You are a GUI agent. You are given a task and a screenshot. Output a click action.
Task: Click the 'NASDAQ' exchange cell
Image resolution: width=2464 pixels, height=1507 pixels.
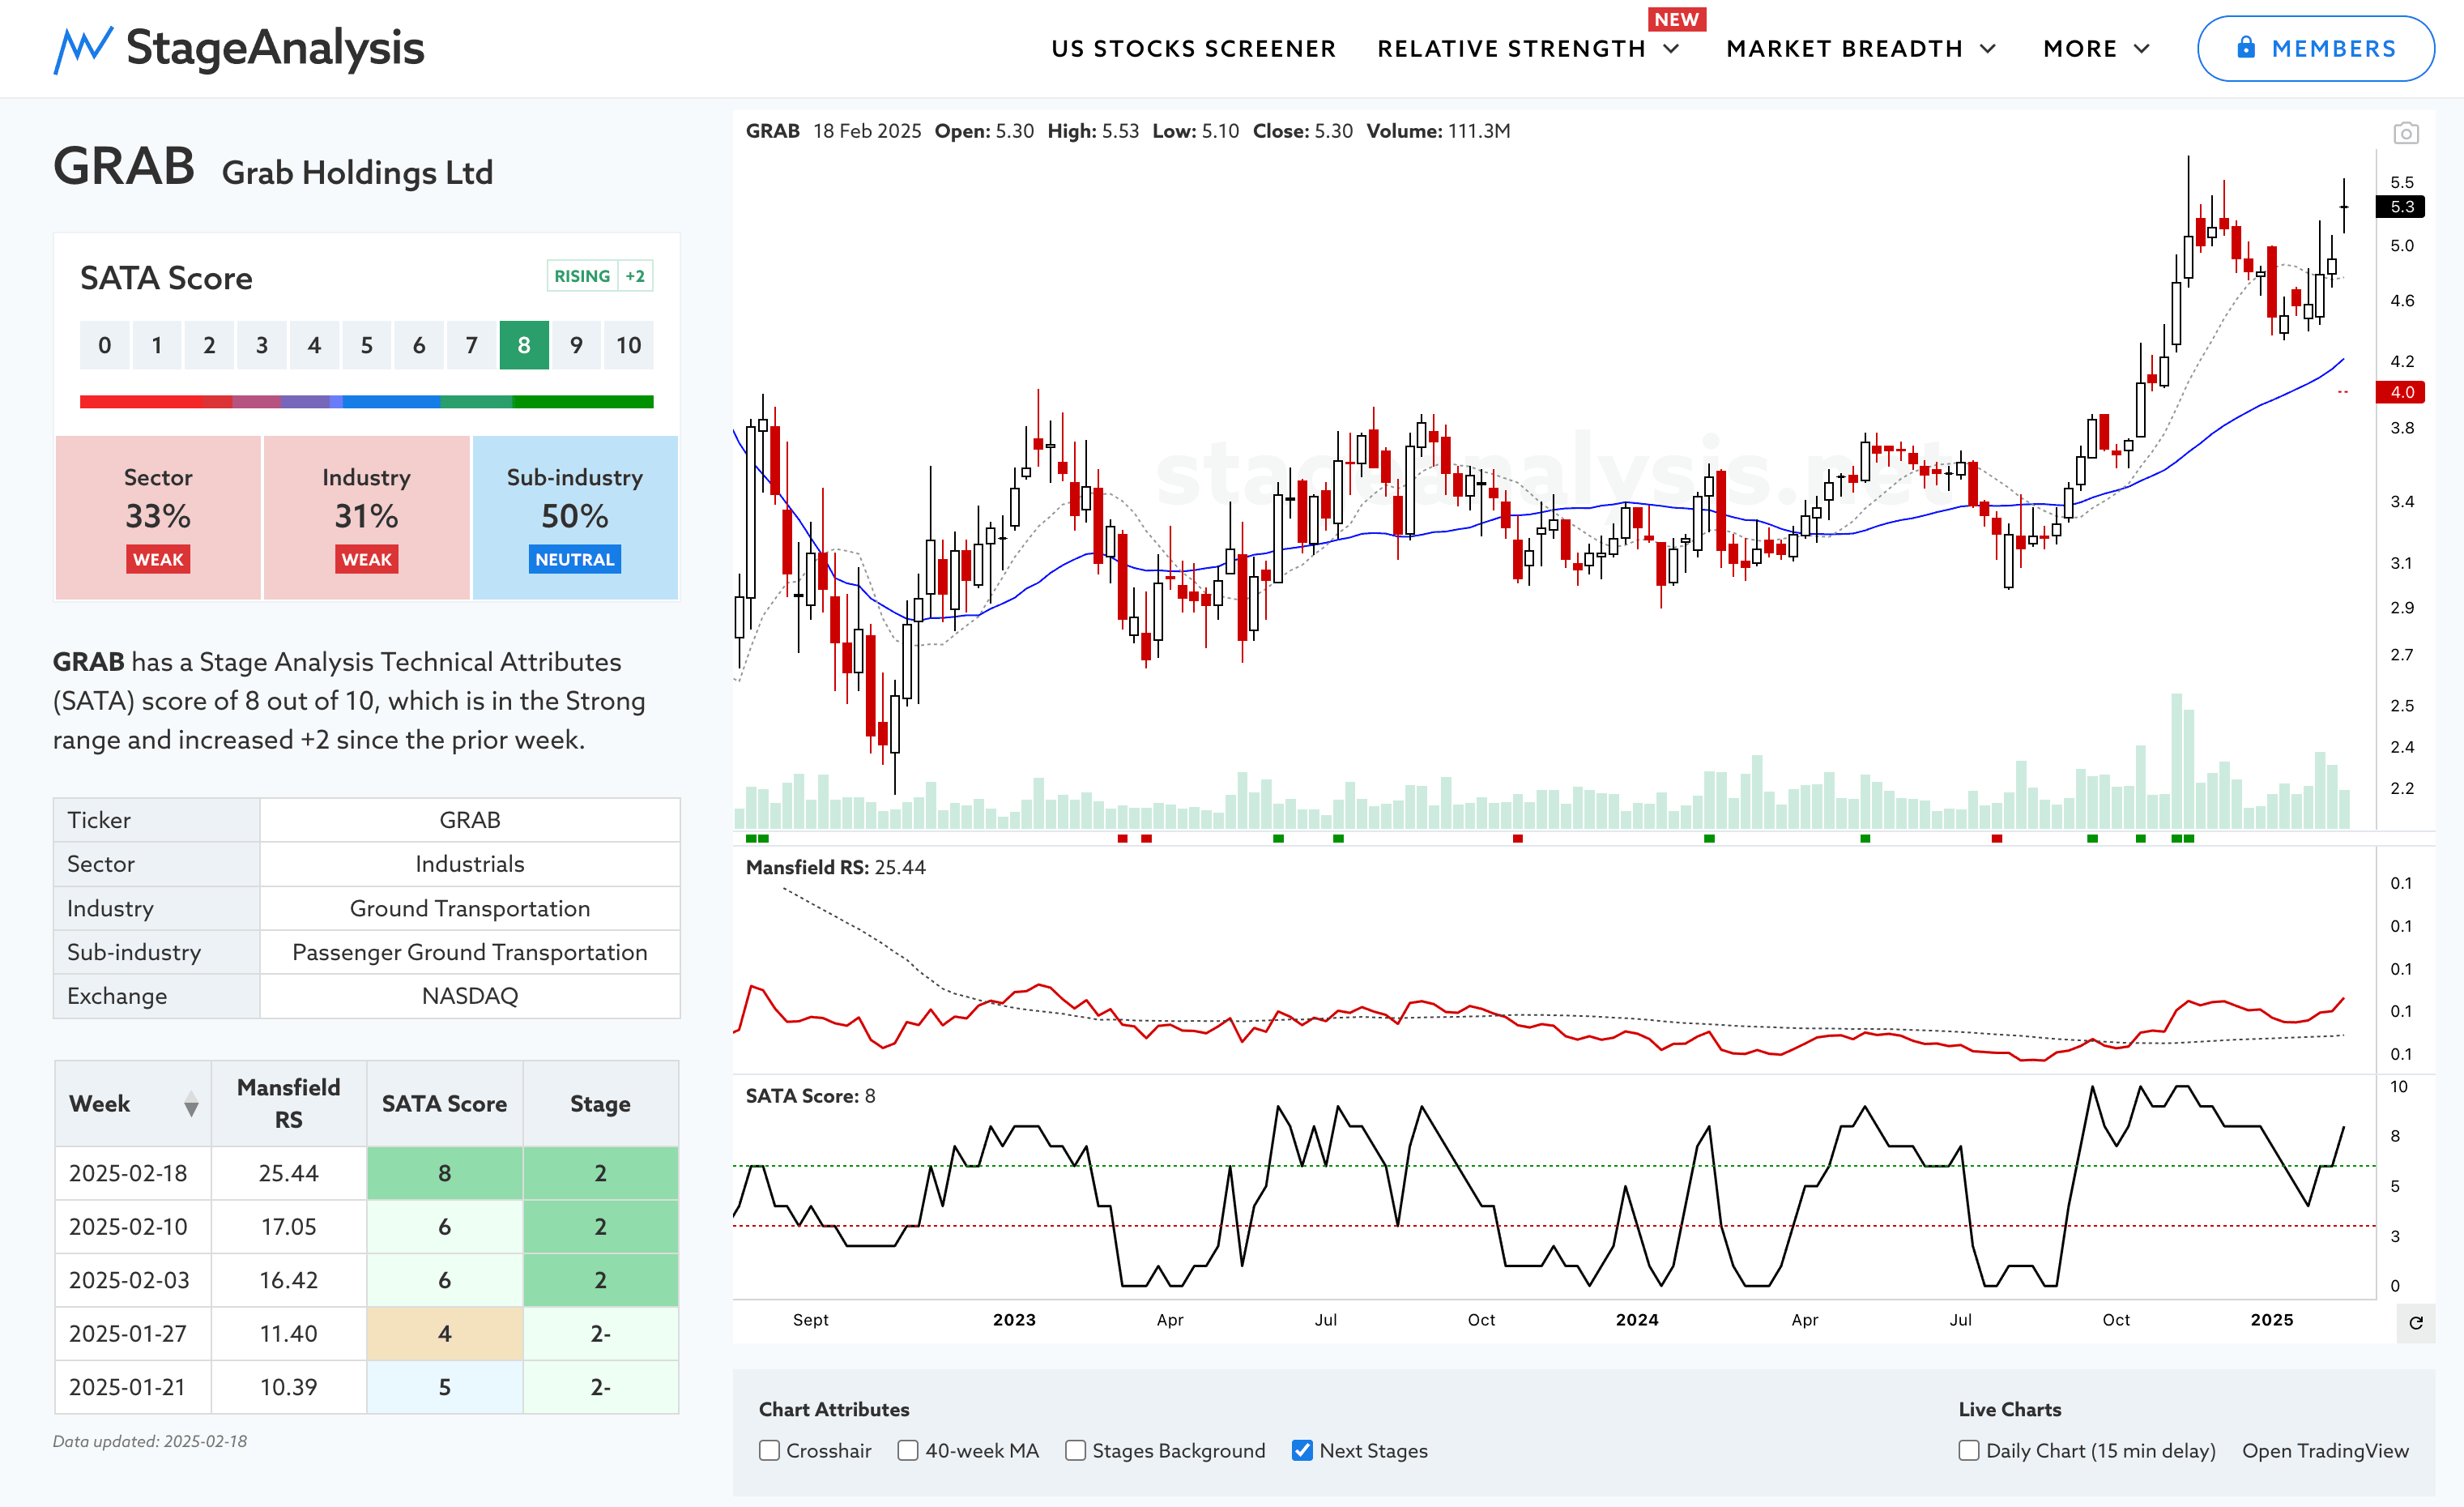point(470,996)
